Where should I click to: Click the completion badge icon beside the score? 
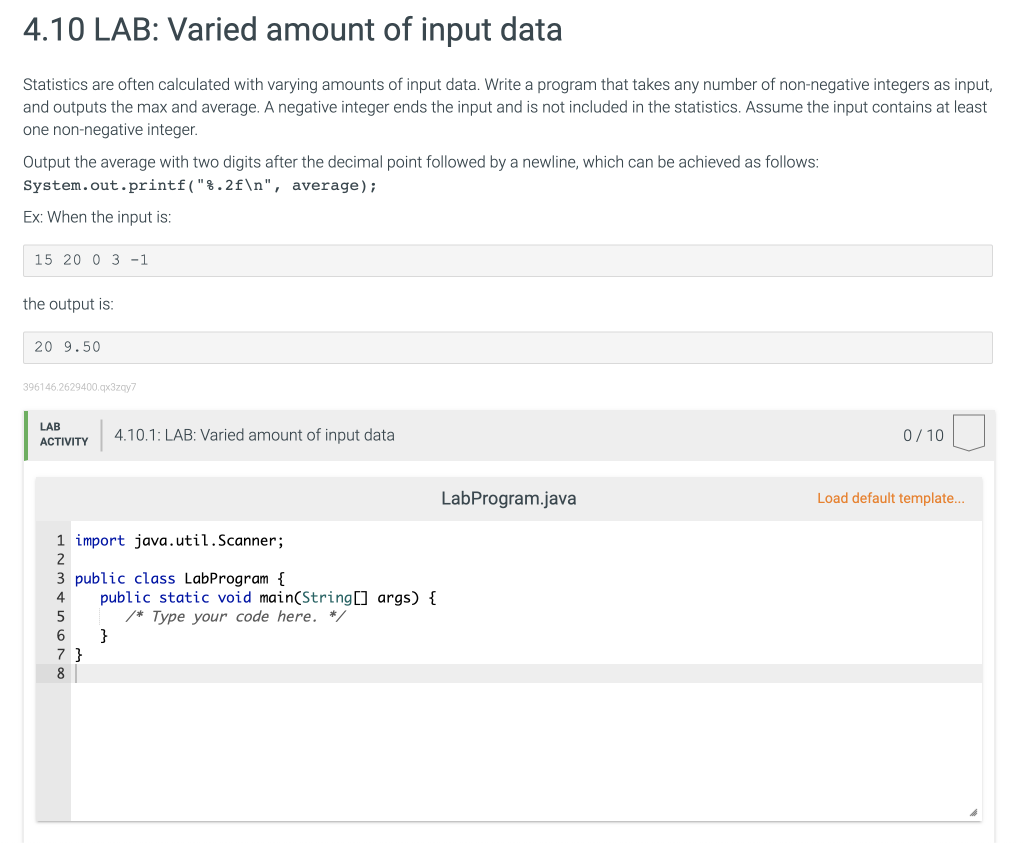click(969, 433)
